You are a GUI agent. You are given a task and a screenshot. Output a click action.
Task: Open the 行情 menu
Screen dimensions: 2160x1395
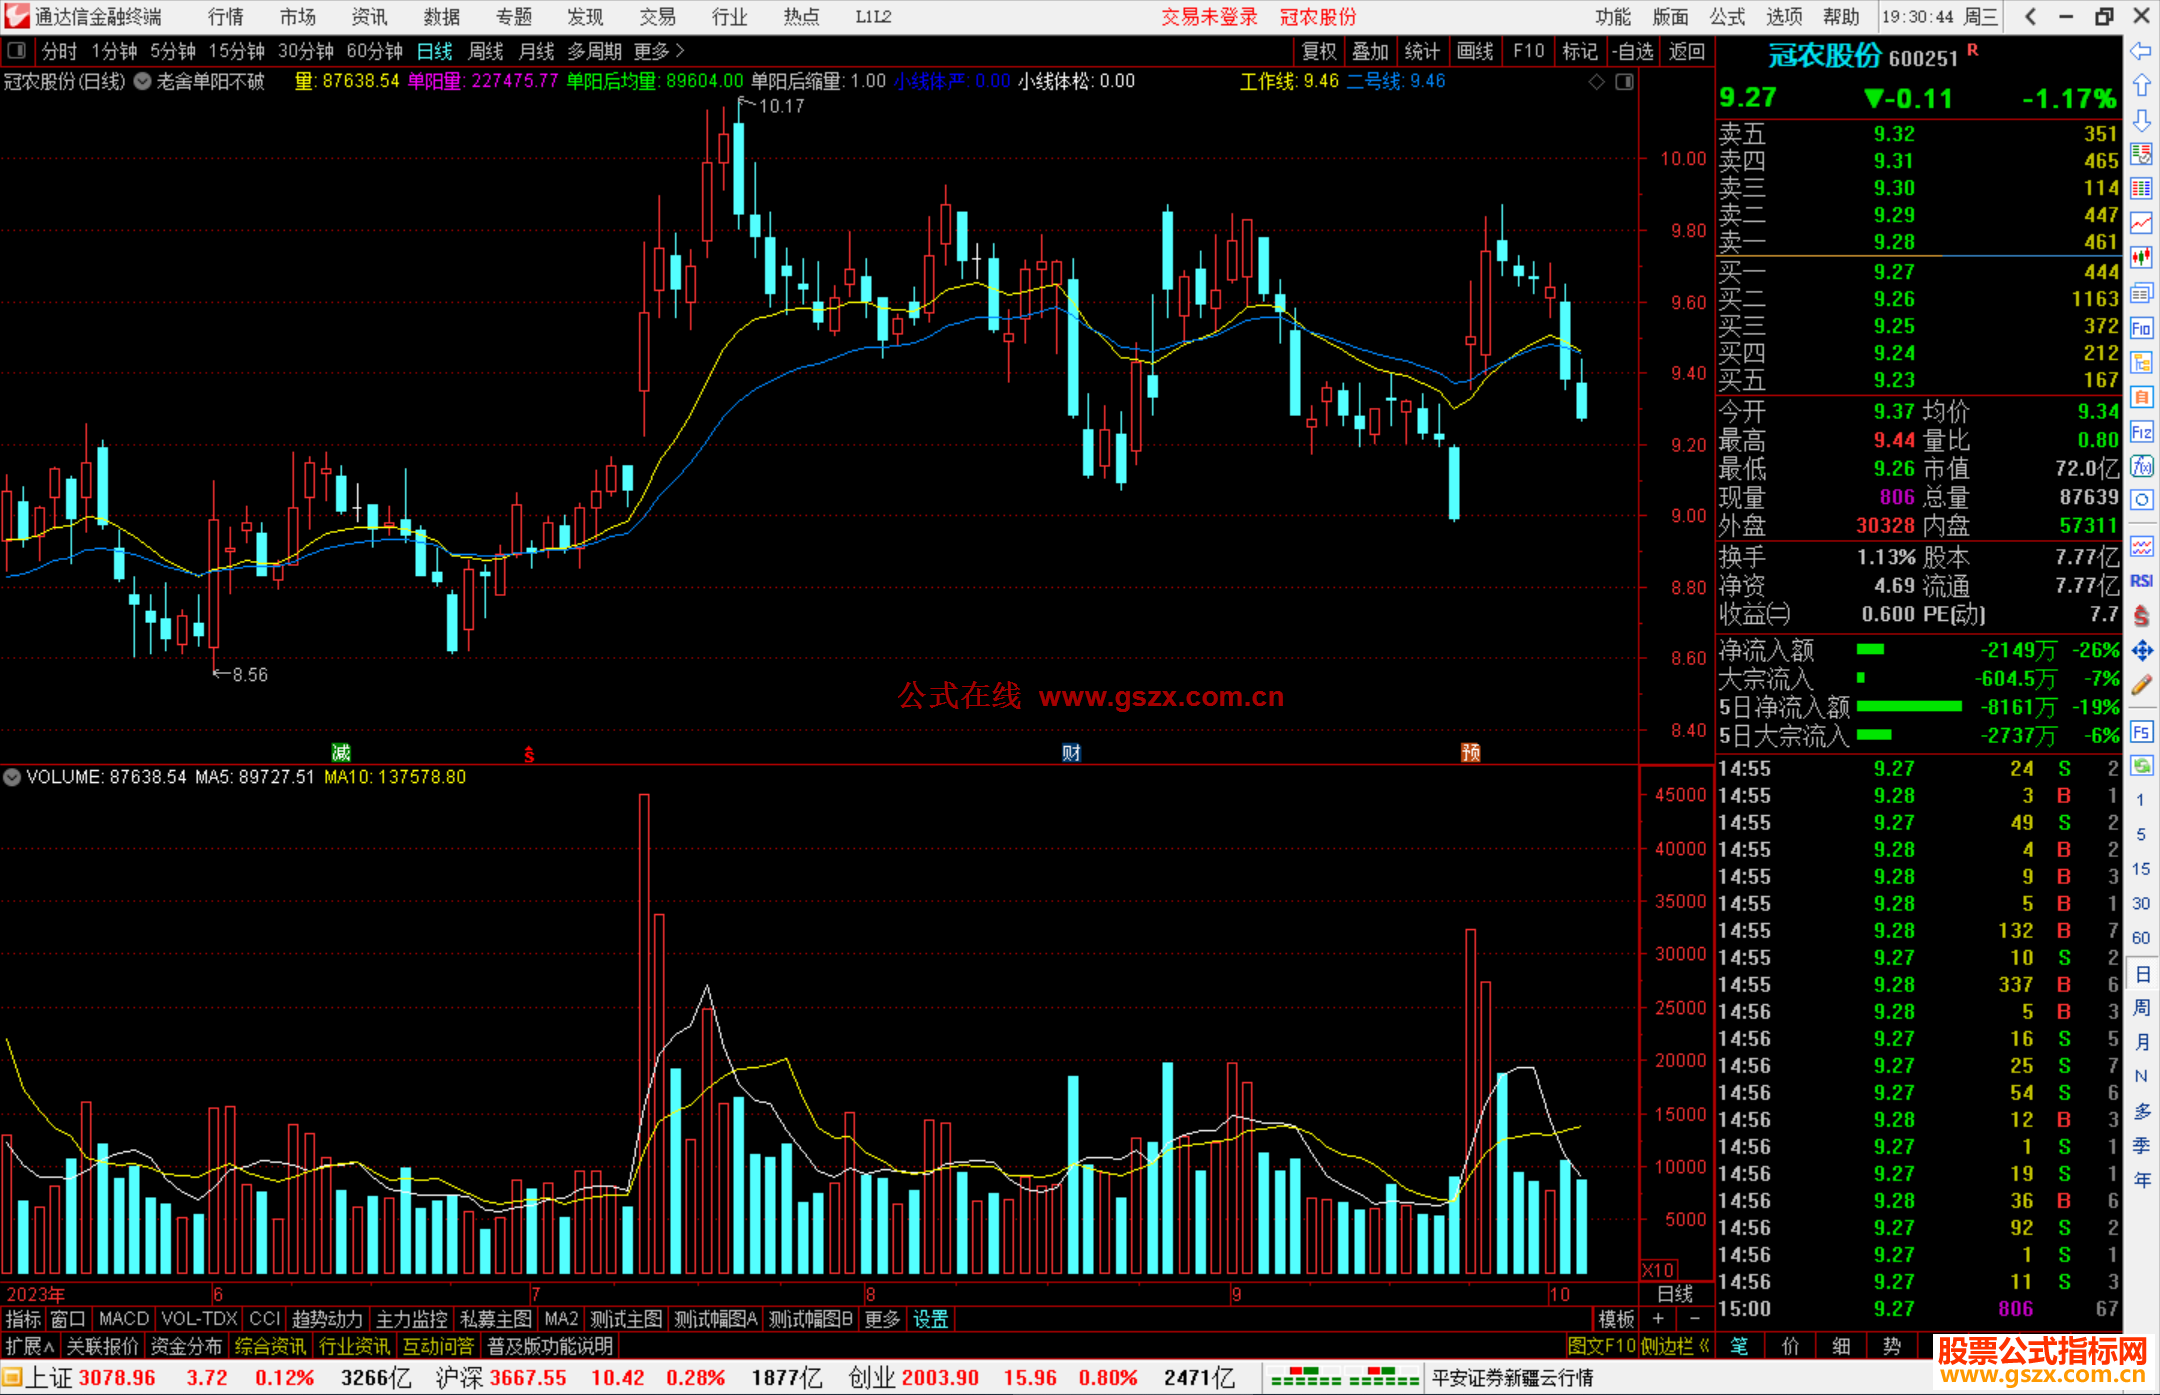[x=226, y=17]
